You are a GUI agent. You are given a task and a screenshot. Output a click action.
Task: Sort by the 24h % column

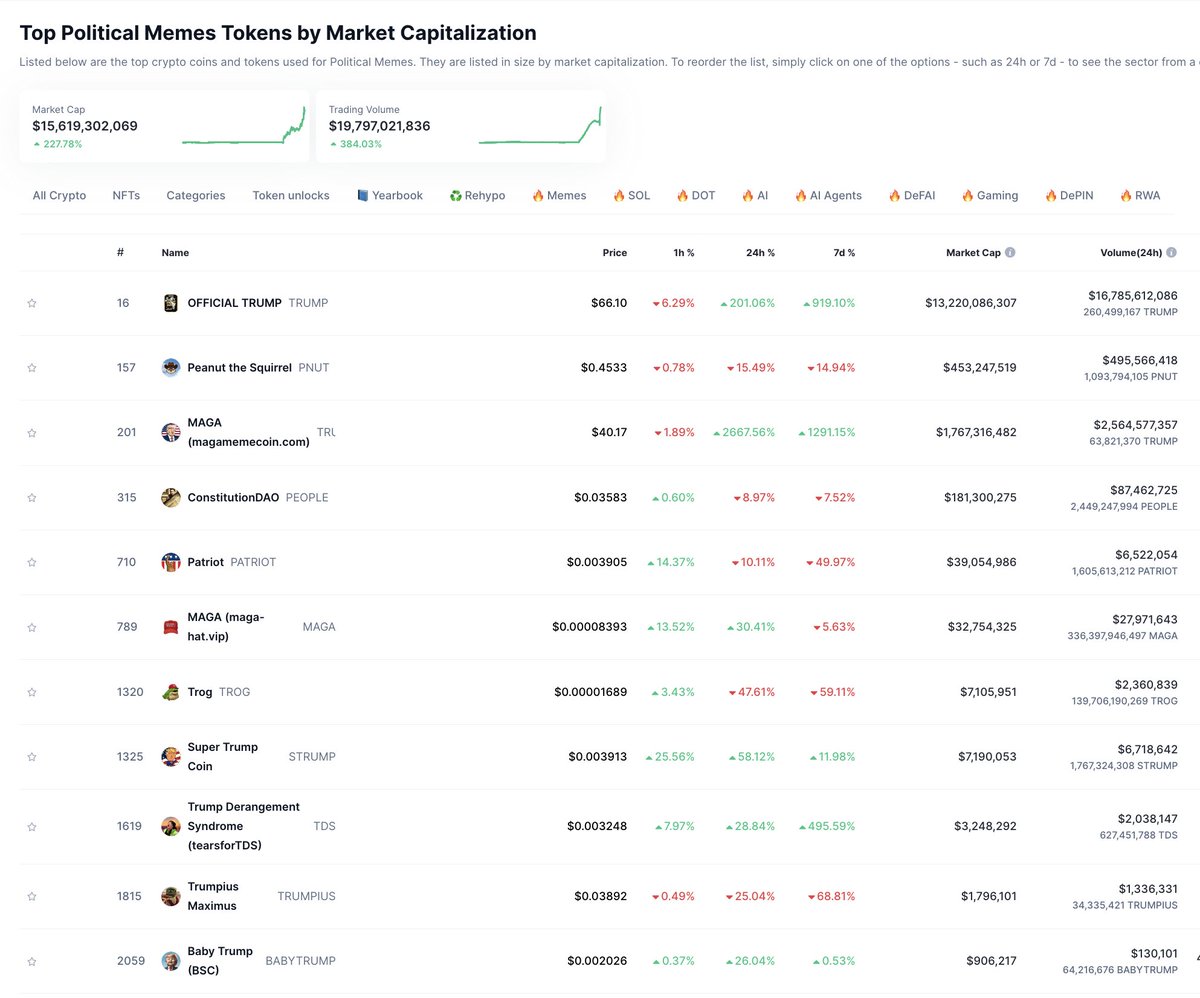click(758, 253)
